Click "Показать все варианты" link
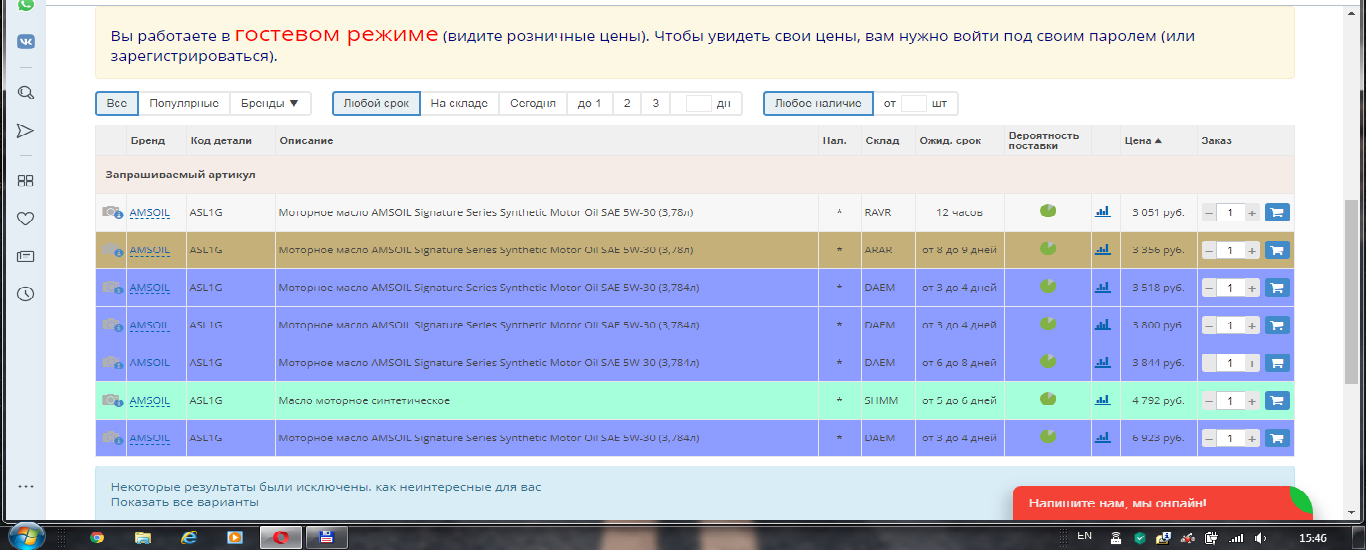 185,502
